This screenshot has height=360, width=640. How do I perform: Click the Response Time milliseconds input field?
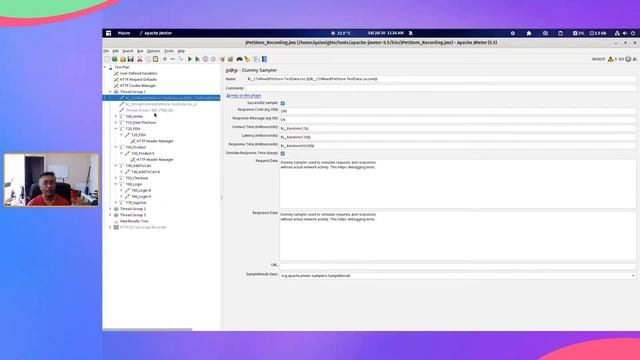pyautogui.click(x=458, y=145)
